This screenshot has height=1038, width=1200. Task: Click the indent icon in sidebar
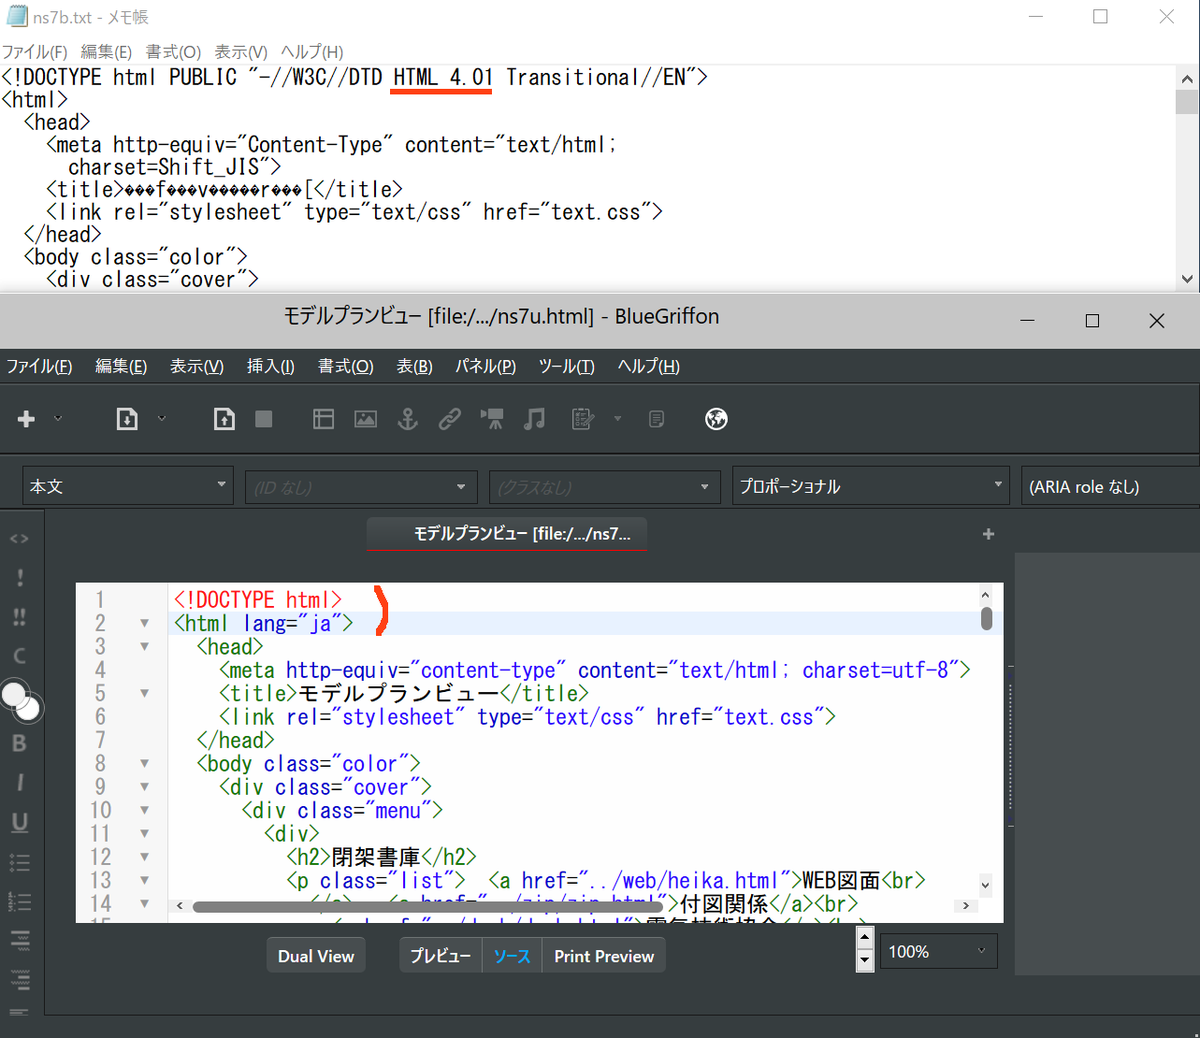tap(19, 980)
